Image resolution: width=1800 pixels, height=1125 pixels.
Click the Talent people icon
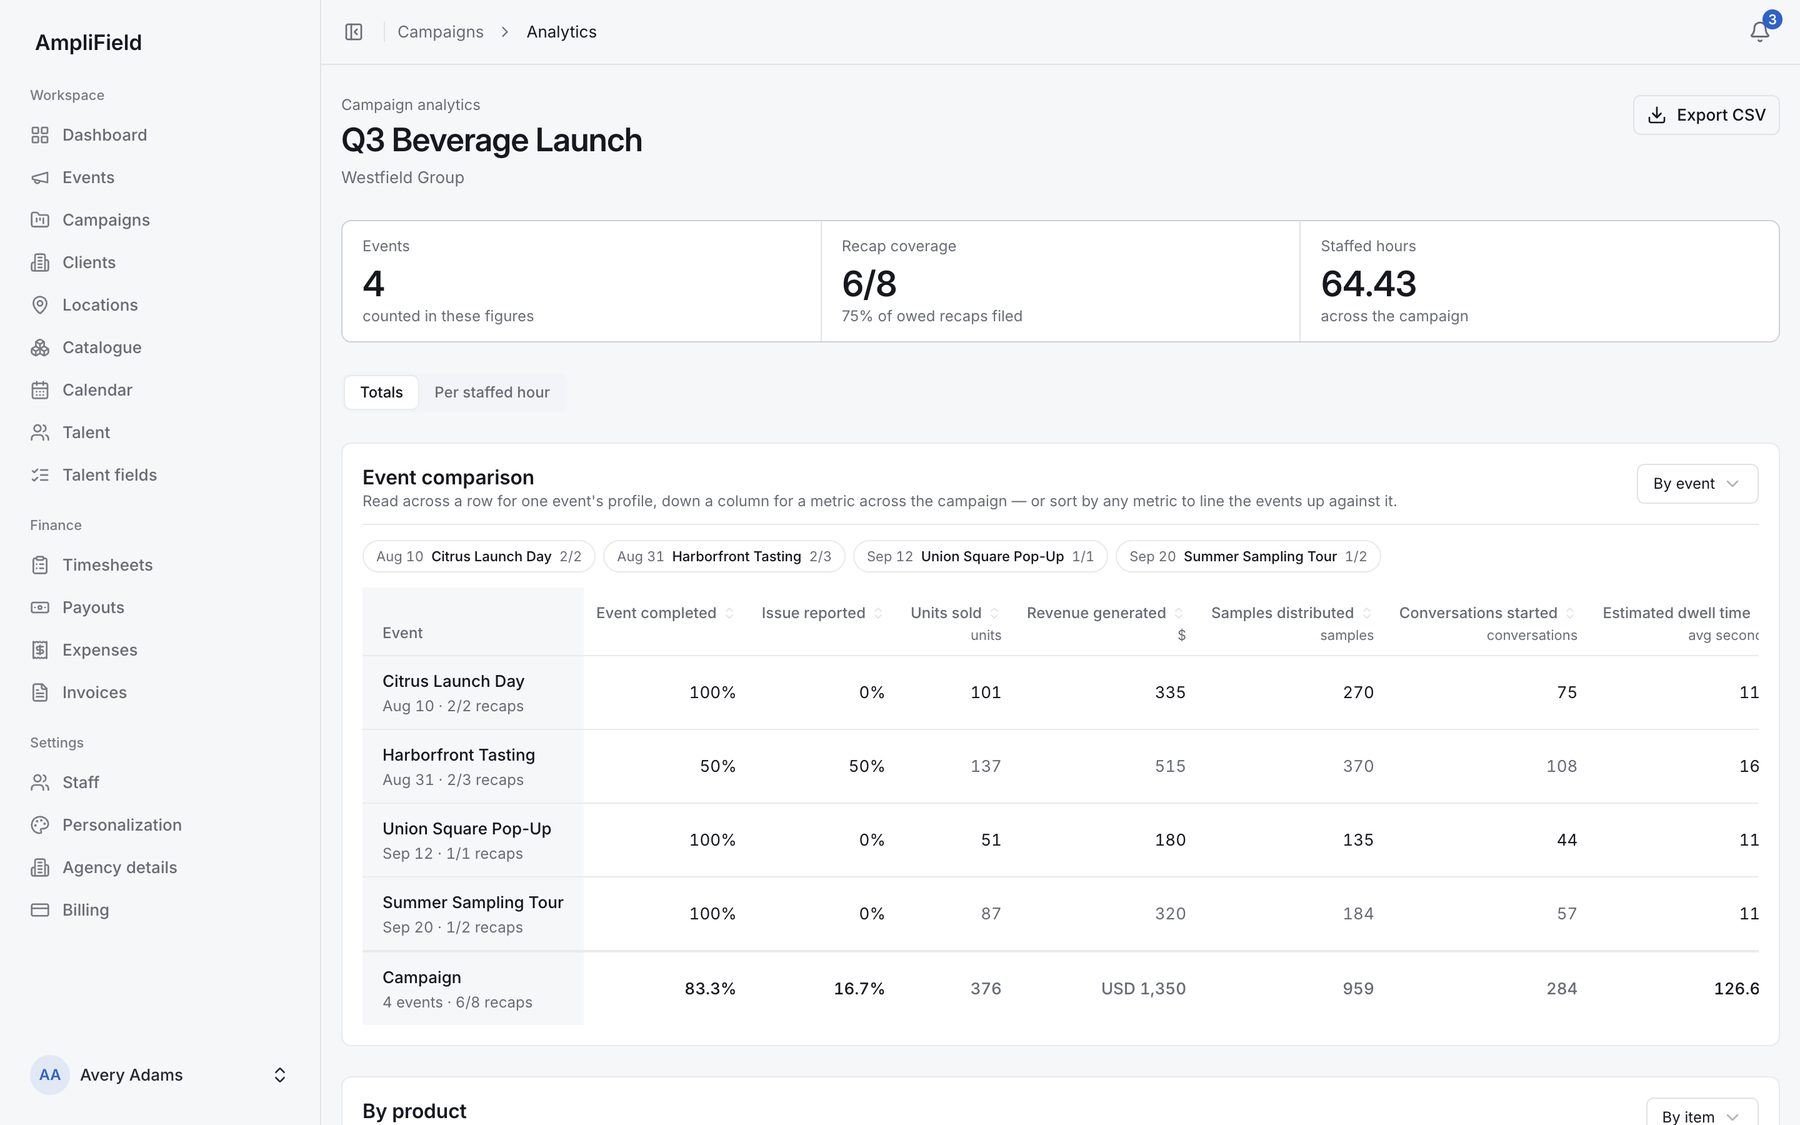pyautogui.click(x=40, y=433)
